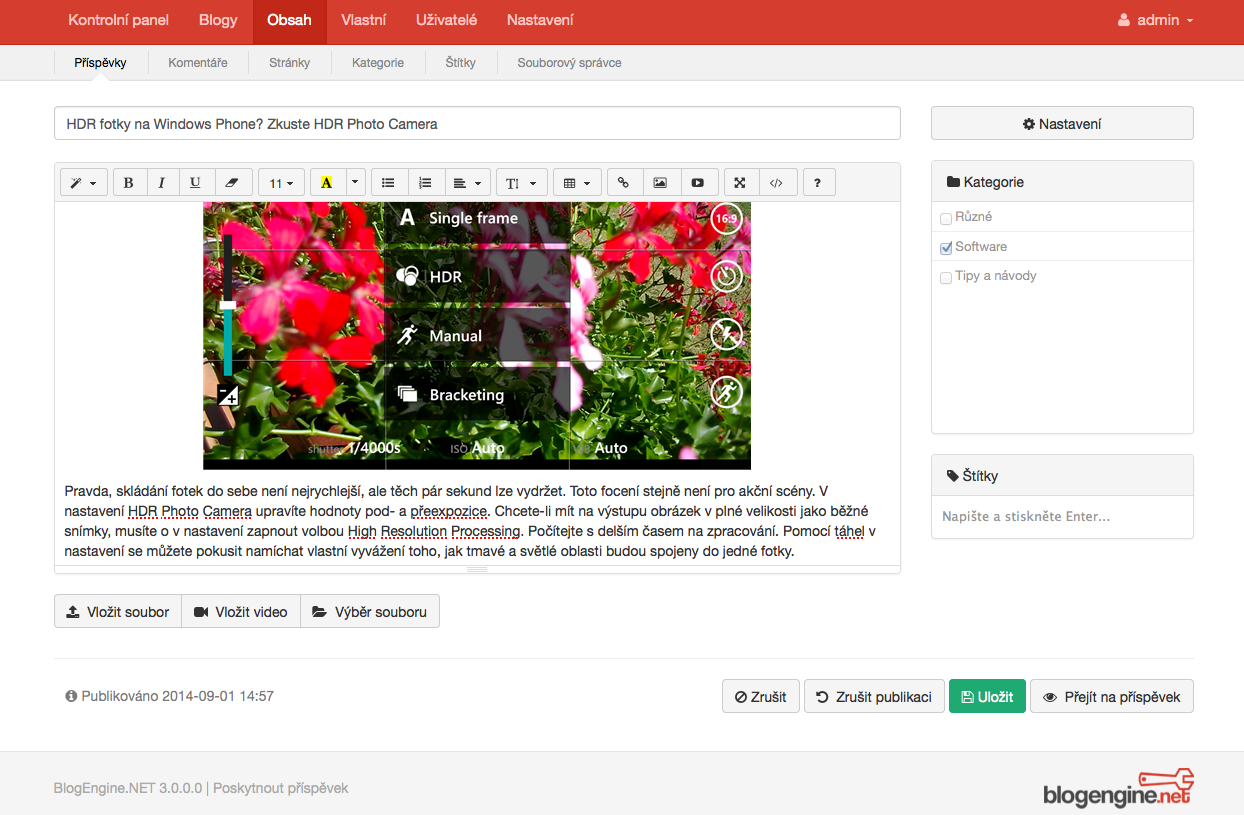The height and width of the screenshot is (815, 1244).
Task: Toggle bold formatting in editor
Action: pos(129,183)
